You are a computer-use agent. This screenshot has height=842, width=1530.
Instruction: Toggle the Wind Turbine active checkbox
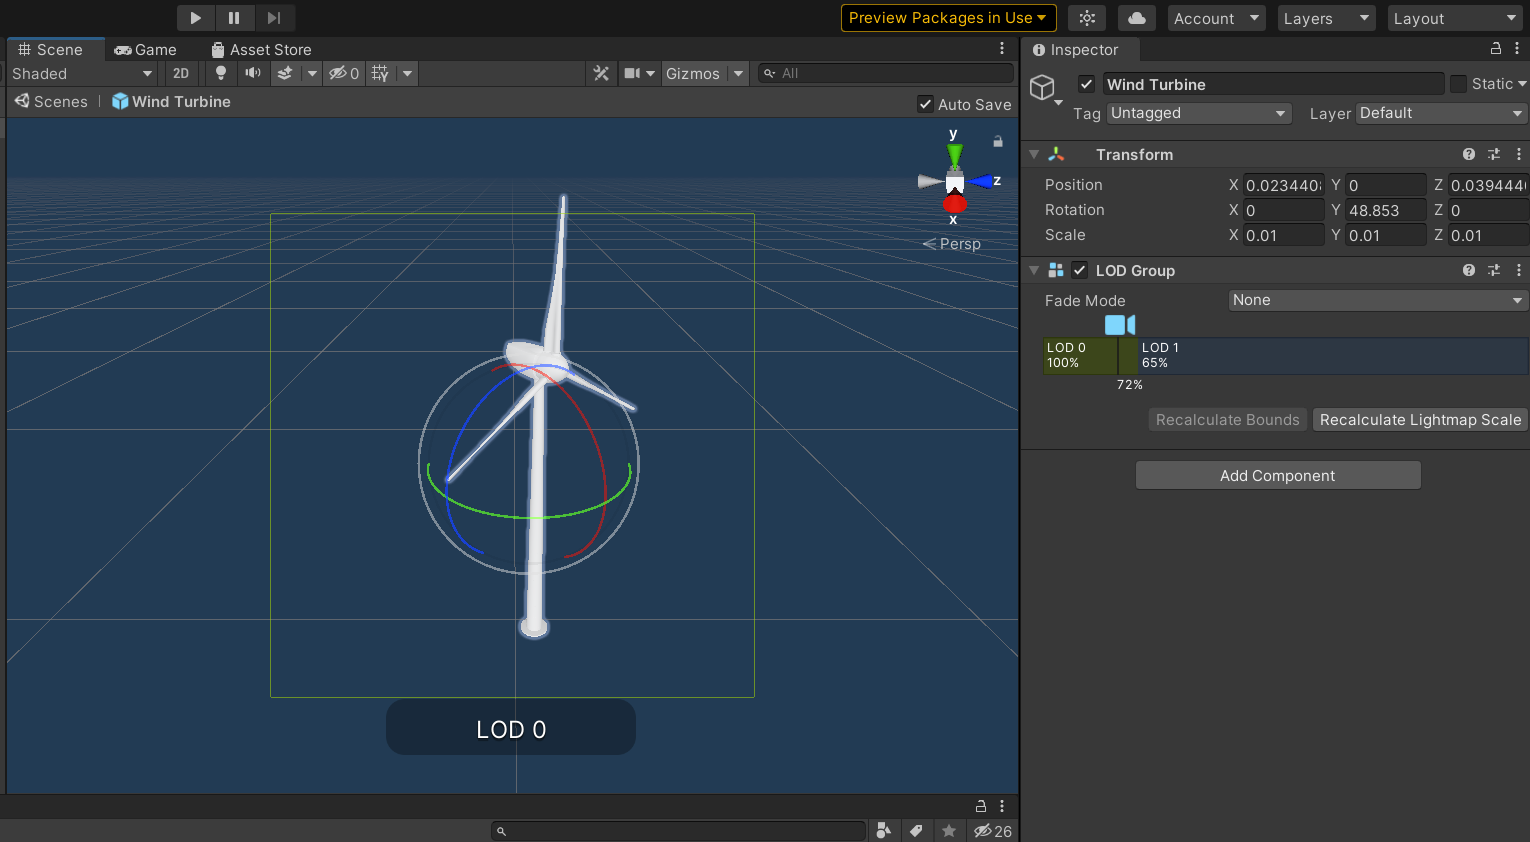tap(1086, 84)
